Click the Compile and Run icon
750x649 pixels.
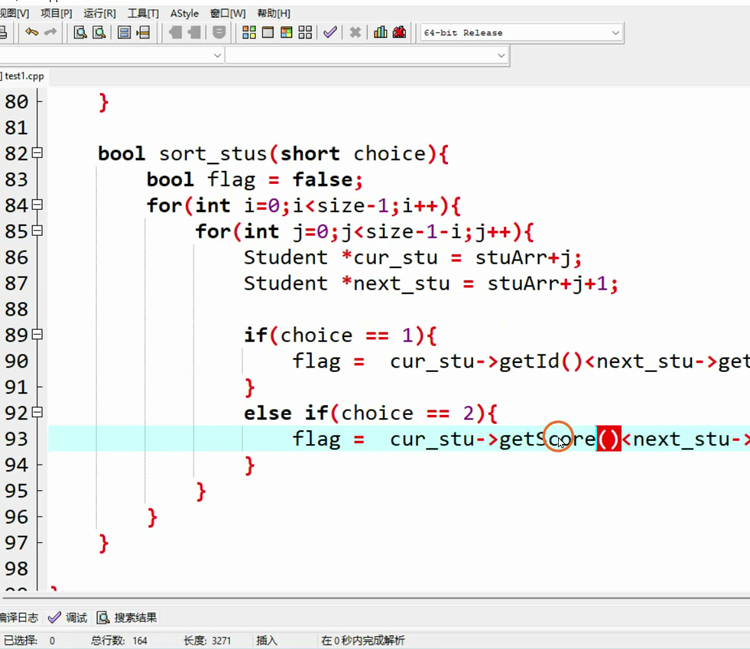(287, 33)
